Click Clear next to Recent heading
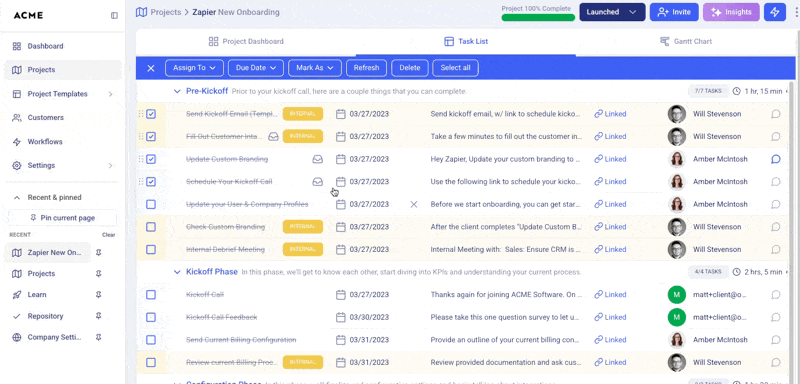 coord(108,235)
